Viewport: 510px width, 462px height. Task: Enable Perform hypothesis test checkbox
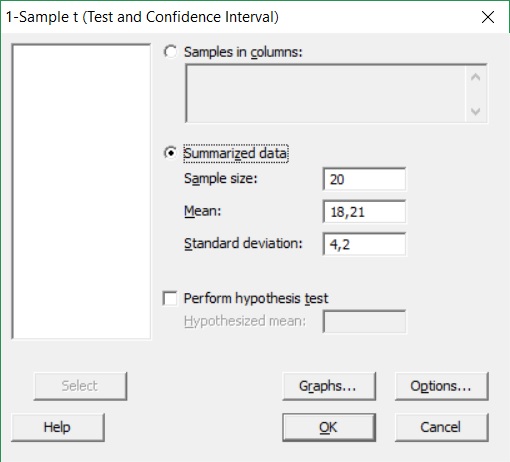170,298
